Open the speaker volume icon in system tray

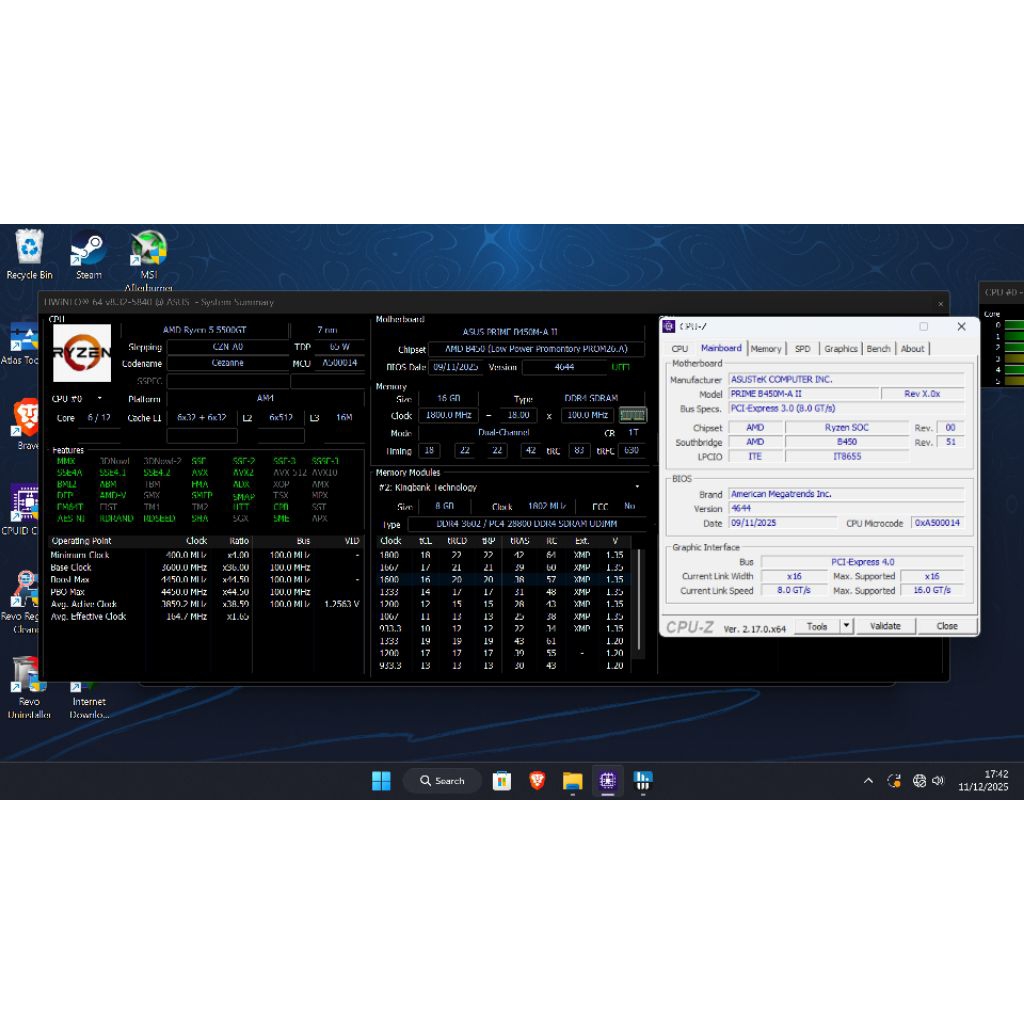[x=937, y=781]
